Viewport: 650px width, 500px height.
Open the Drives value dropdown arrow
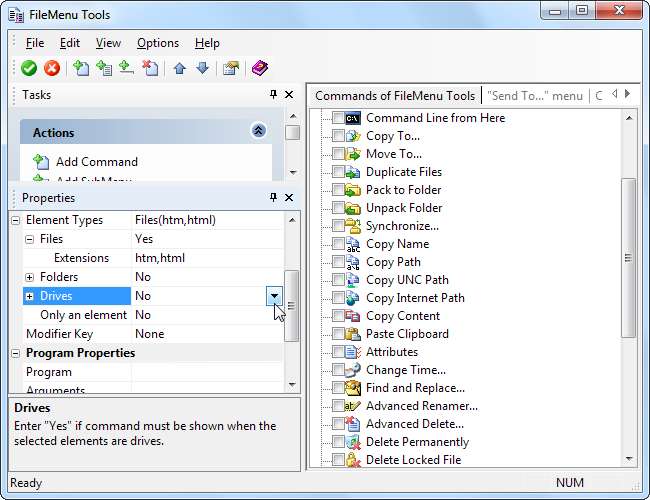point(274,296)
